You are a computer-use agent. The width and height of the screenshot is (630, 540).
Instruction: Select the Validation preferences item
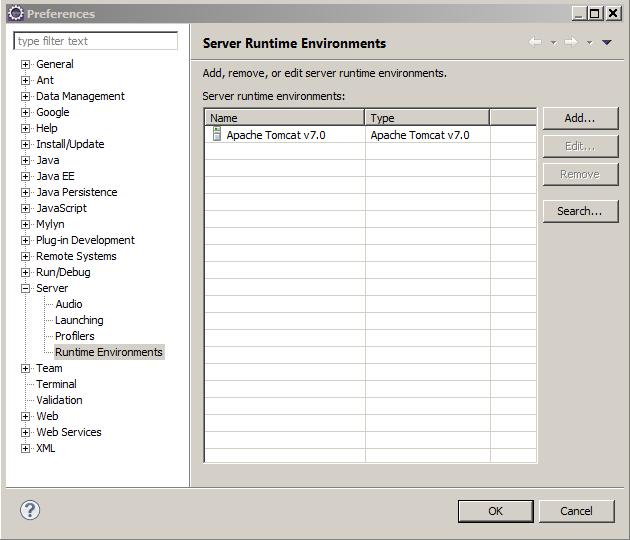coord(59,400)
